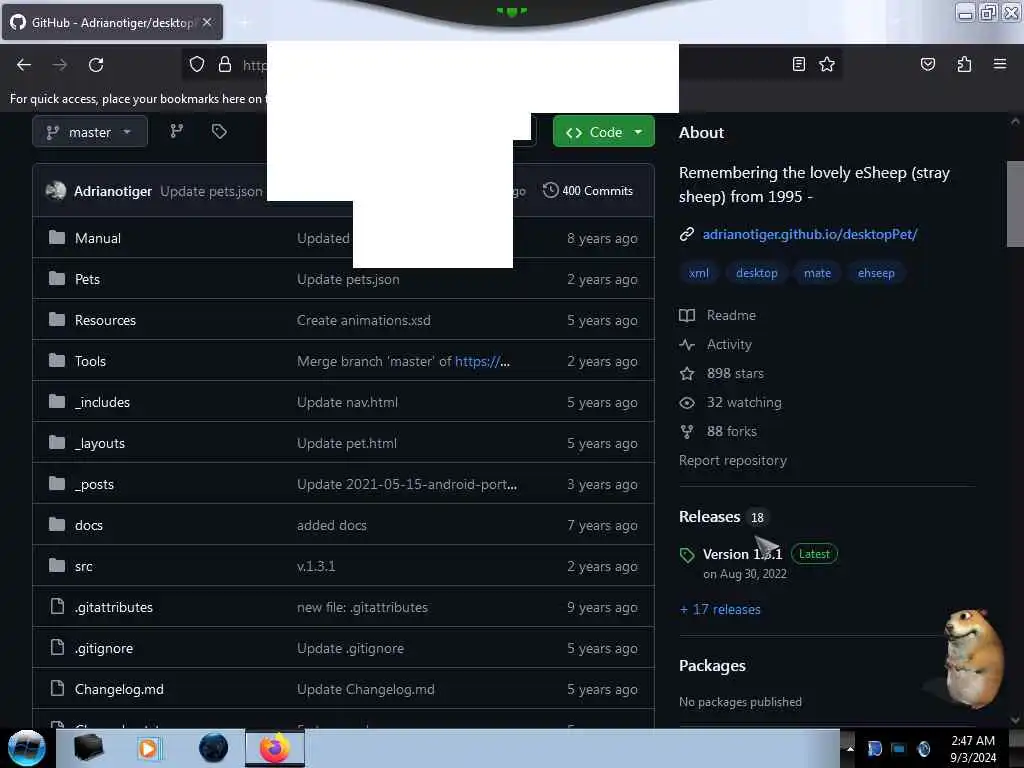
Task: Reload the page with the refresh icon
Action: pyautogui.click(x=96, y=65)
